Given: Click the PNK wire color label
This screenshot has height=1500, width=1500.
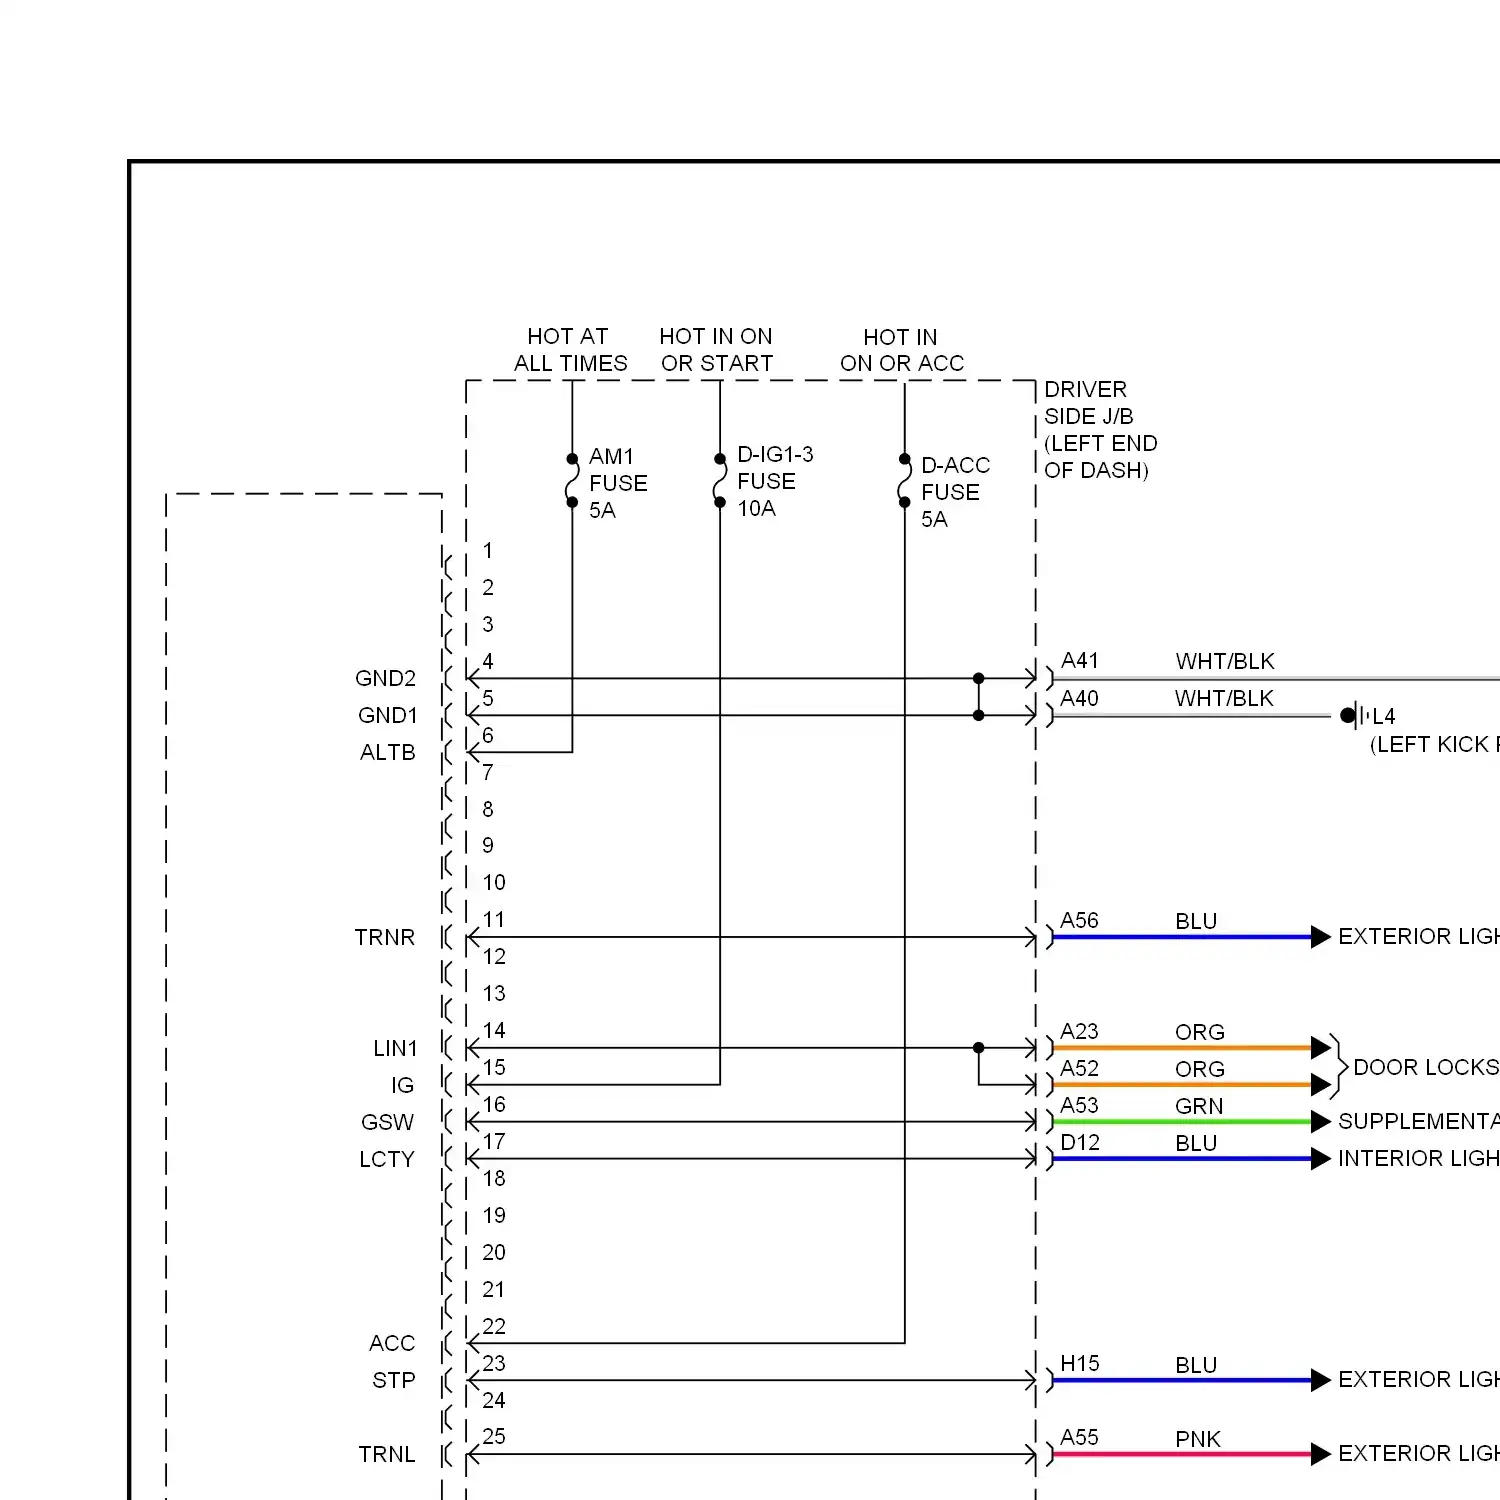Looking at the screenshot, I should point(1198,1439).
